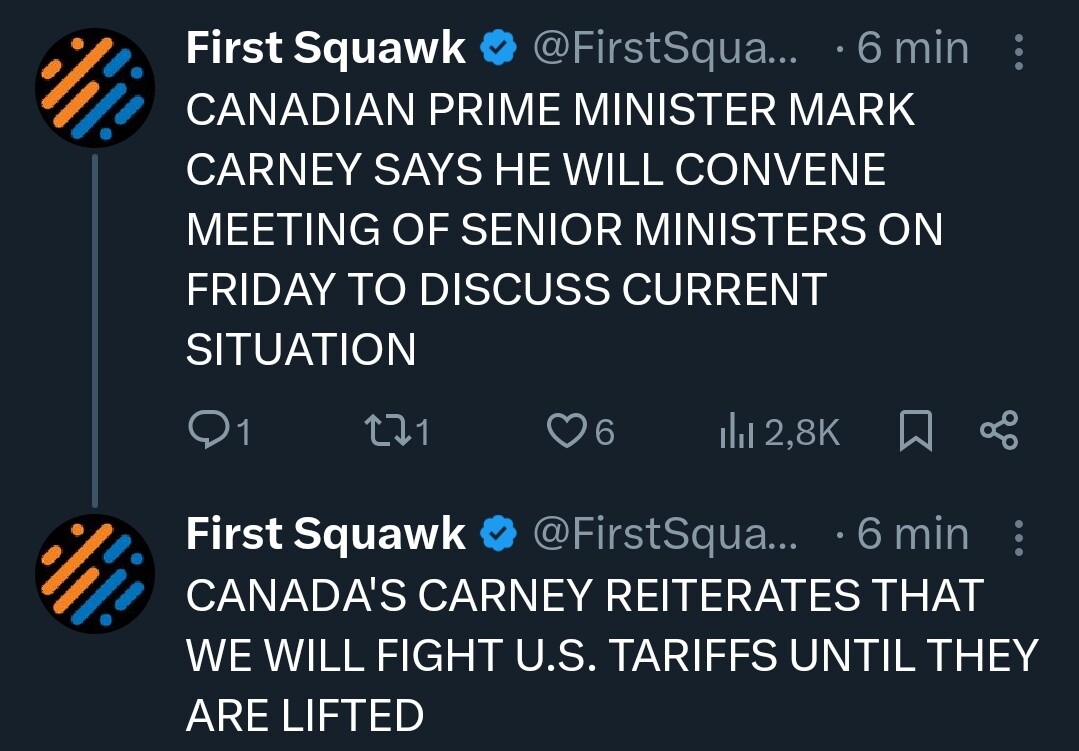Open First Squawk avatar on second tweet
Image resolution: width=1079 pixels, height=751 pixels.
[95, 573]
